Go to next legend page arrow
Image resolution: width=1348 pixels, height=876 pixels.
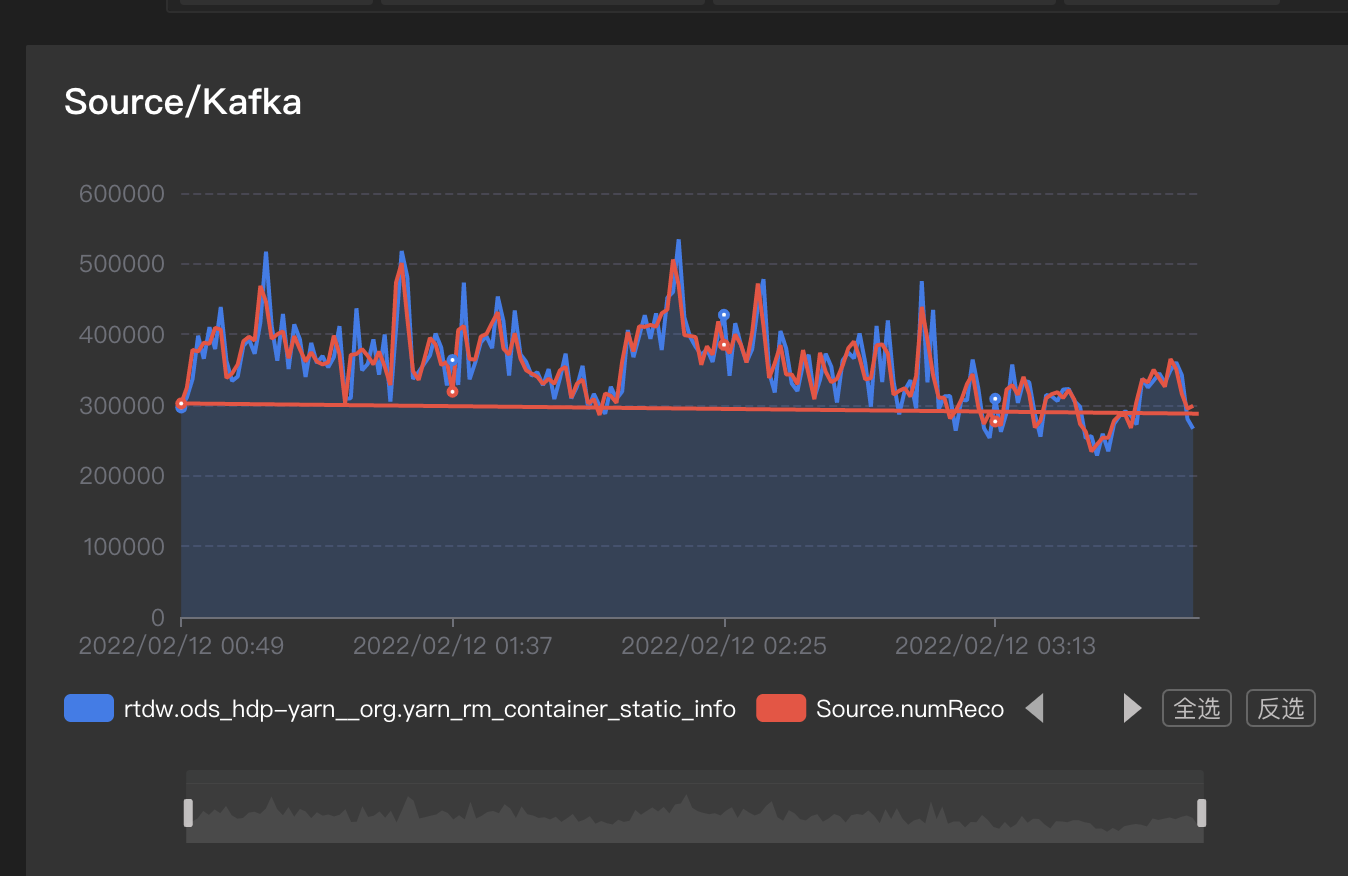[1132, 709]
